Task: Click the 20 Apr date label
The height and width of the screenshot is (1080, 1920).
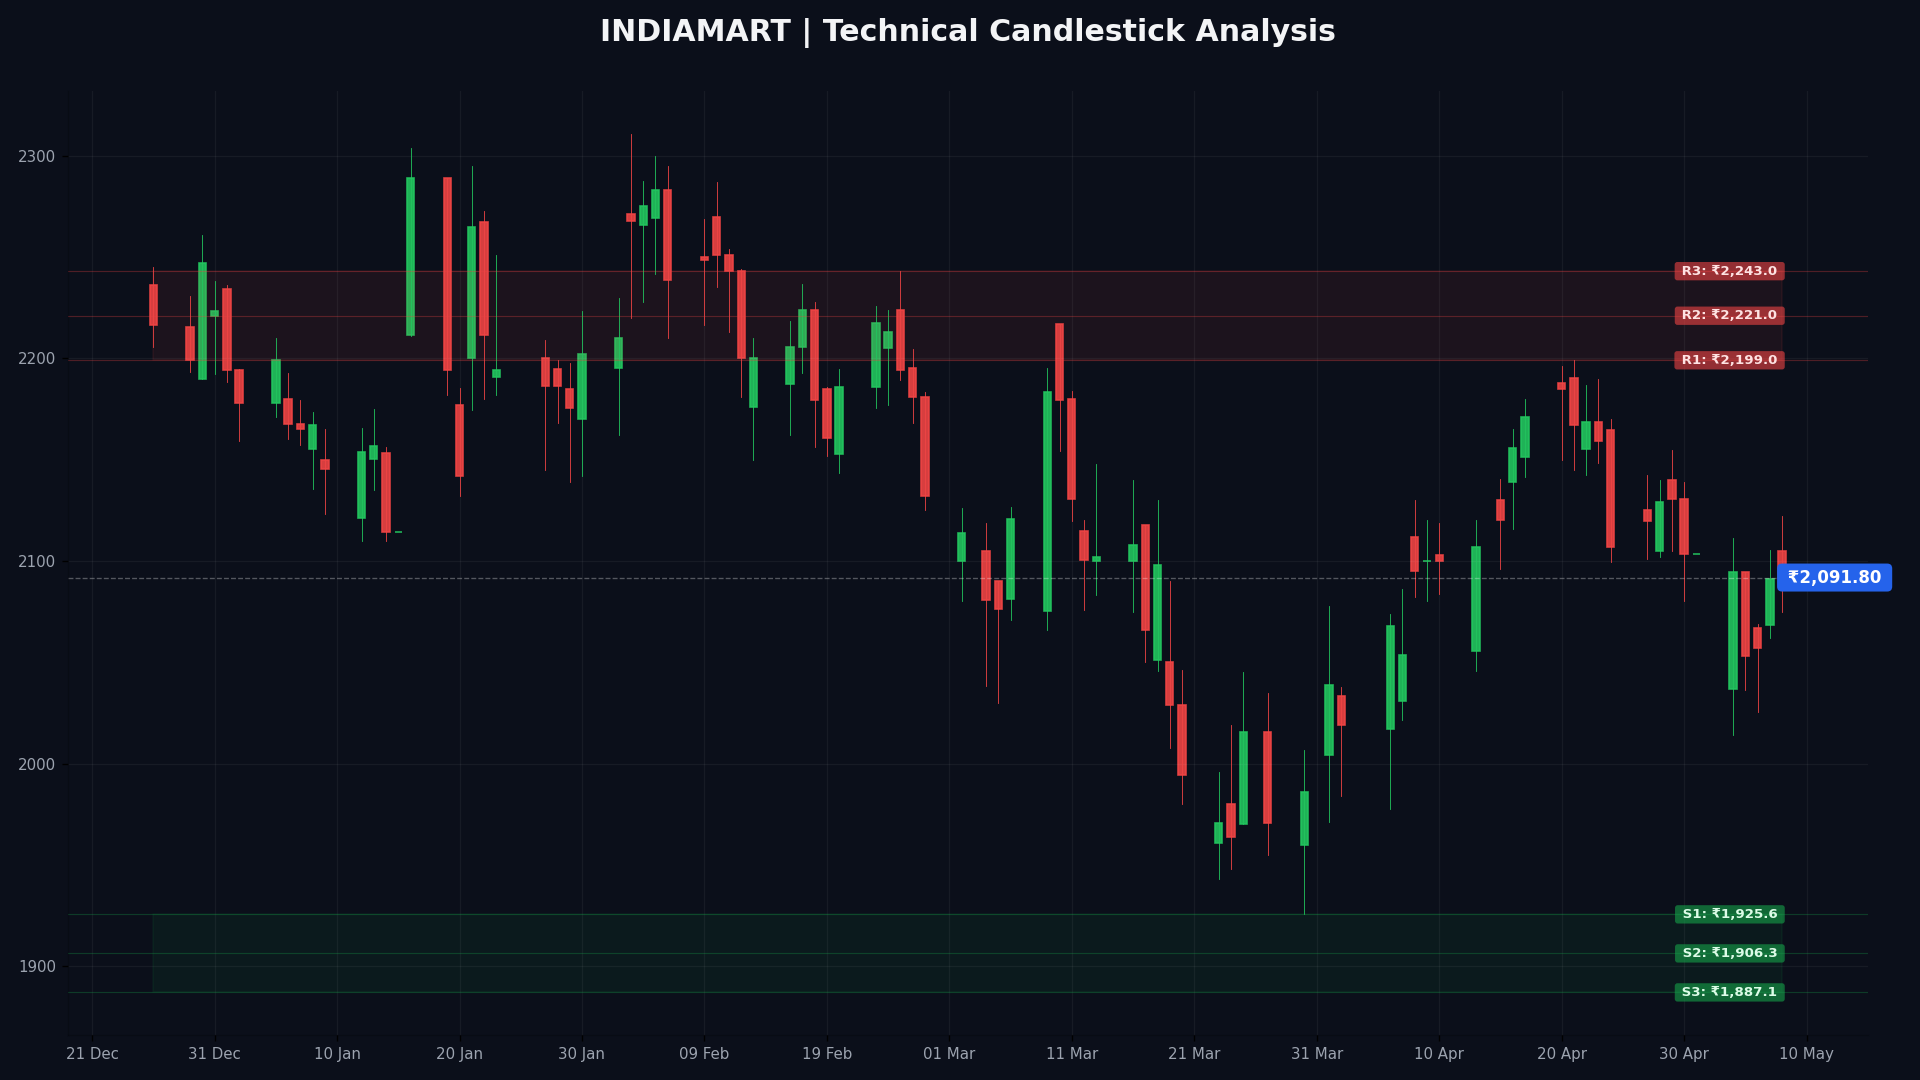Action: [x=1562, y=1054]
